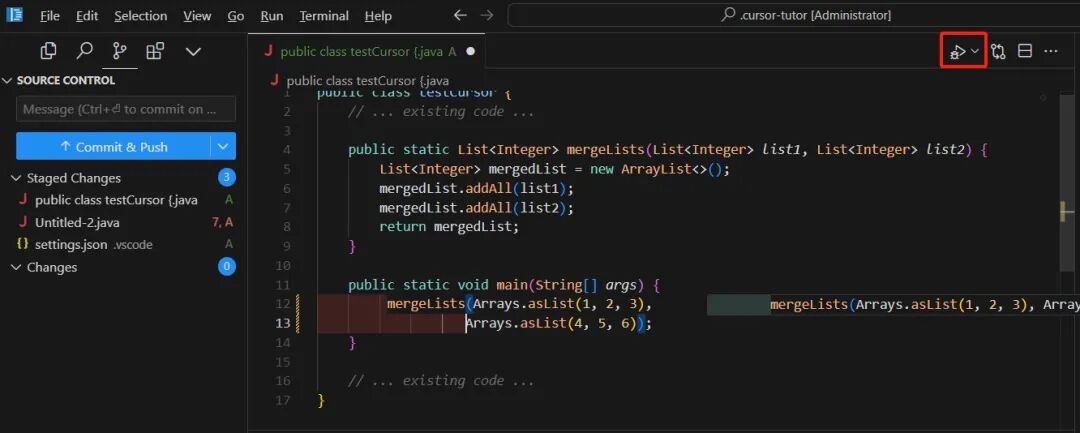Open the File menu

(x=50, y=15)
